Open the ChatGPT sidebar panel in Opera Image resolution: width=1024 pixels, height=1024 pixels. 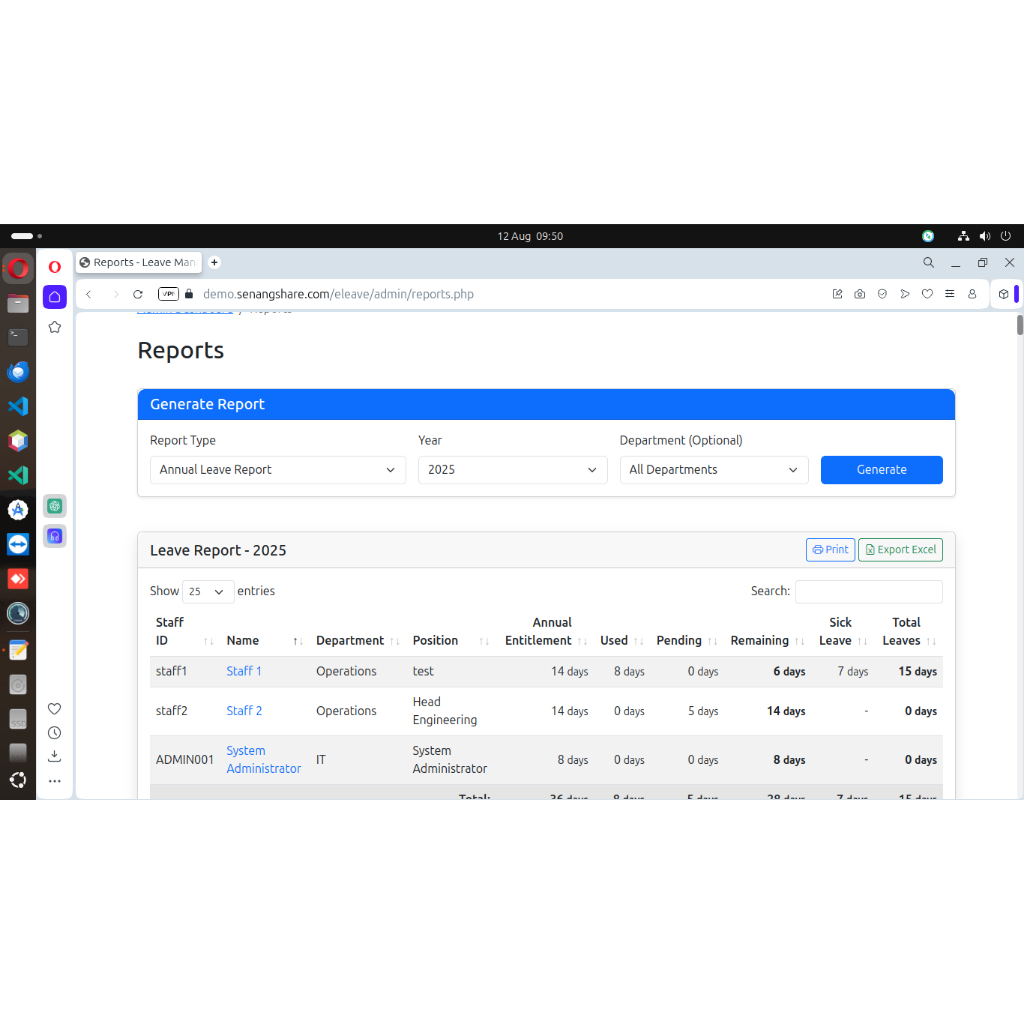55,506
